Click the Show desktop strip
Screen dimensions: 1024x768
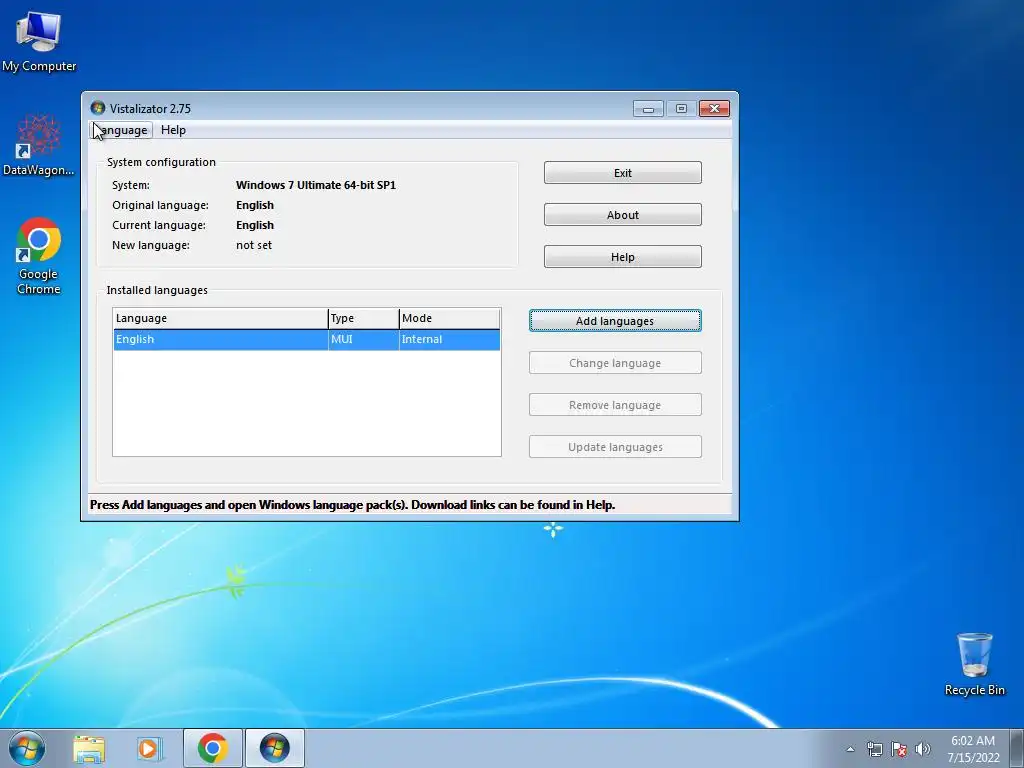(1017, 748)
